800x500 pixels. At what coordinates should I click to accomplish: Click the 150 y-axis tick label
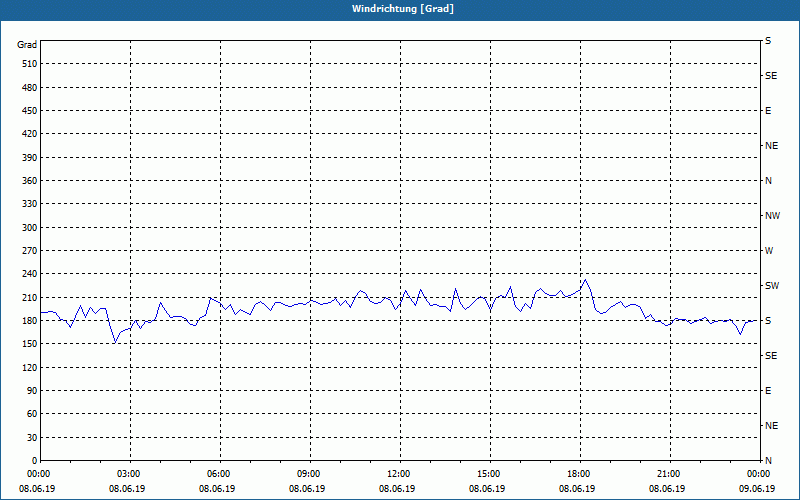pos(30,344)
